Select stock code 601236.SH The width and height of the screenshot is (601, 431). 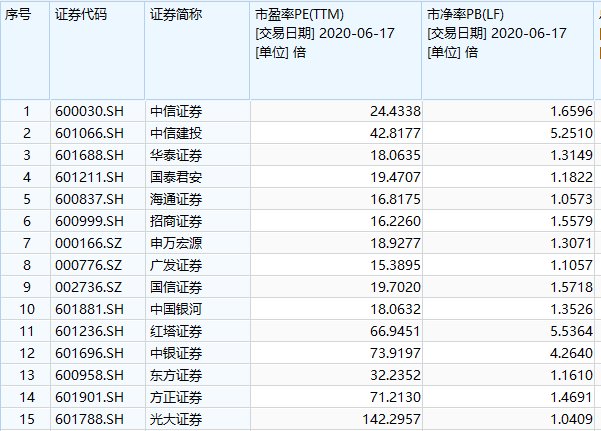click(x=89, y=331)
